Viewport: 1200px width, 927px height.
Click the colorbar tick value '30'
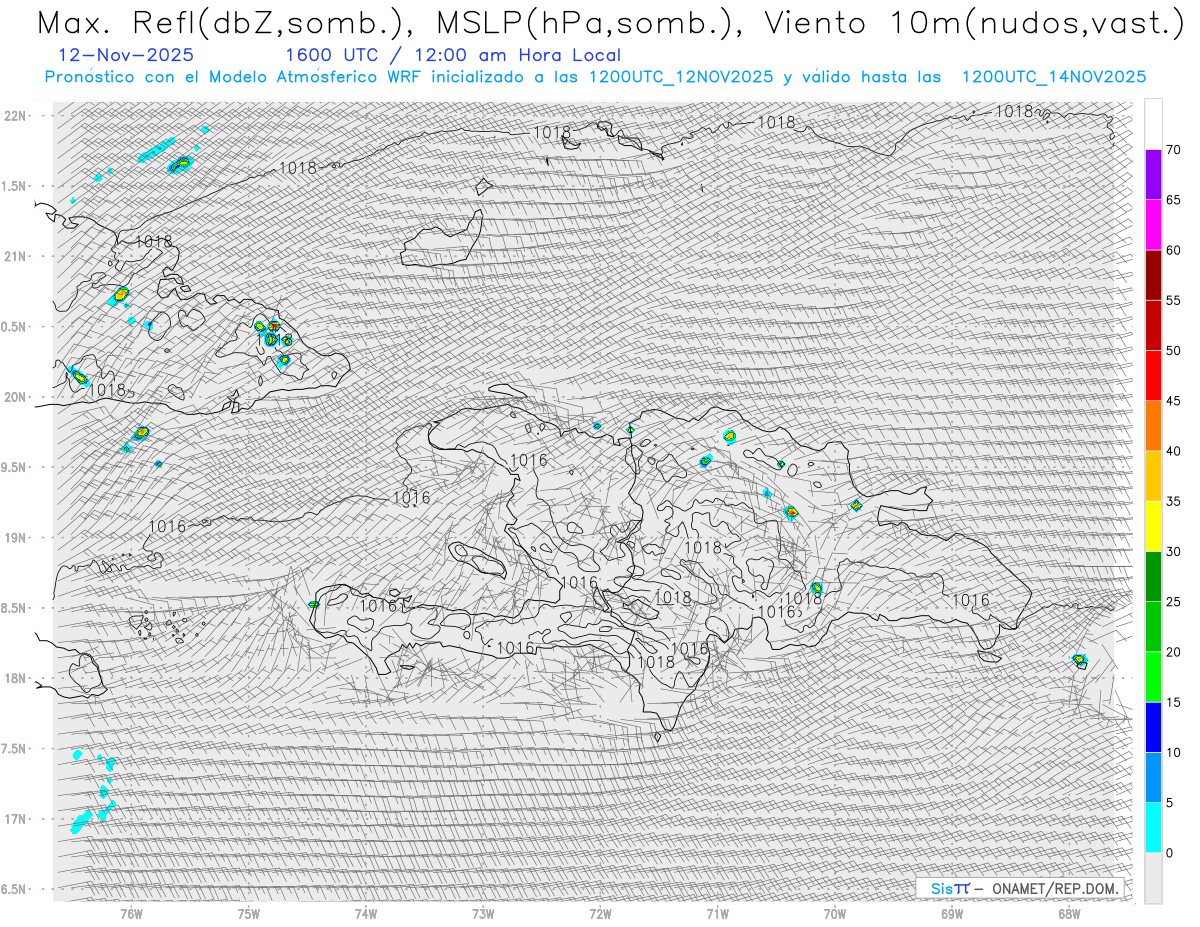1173,551
